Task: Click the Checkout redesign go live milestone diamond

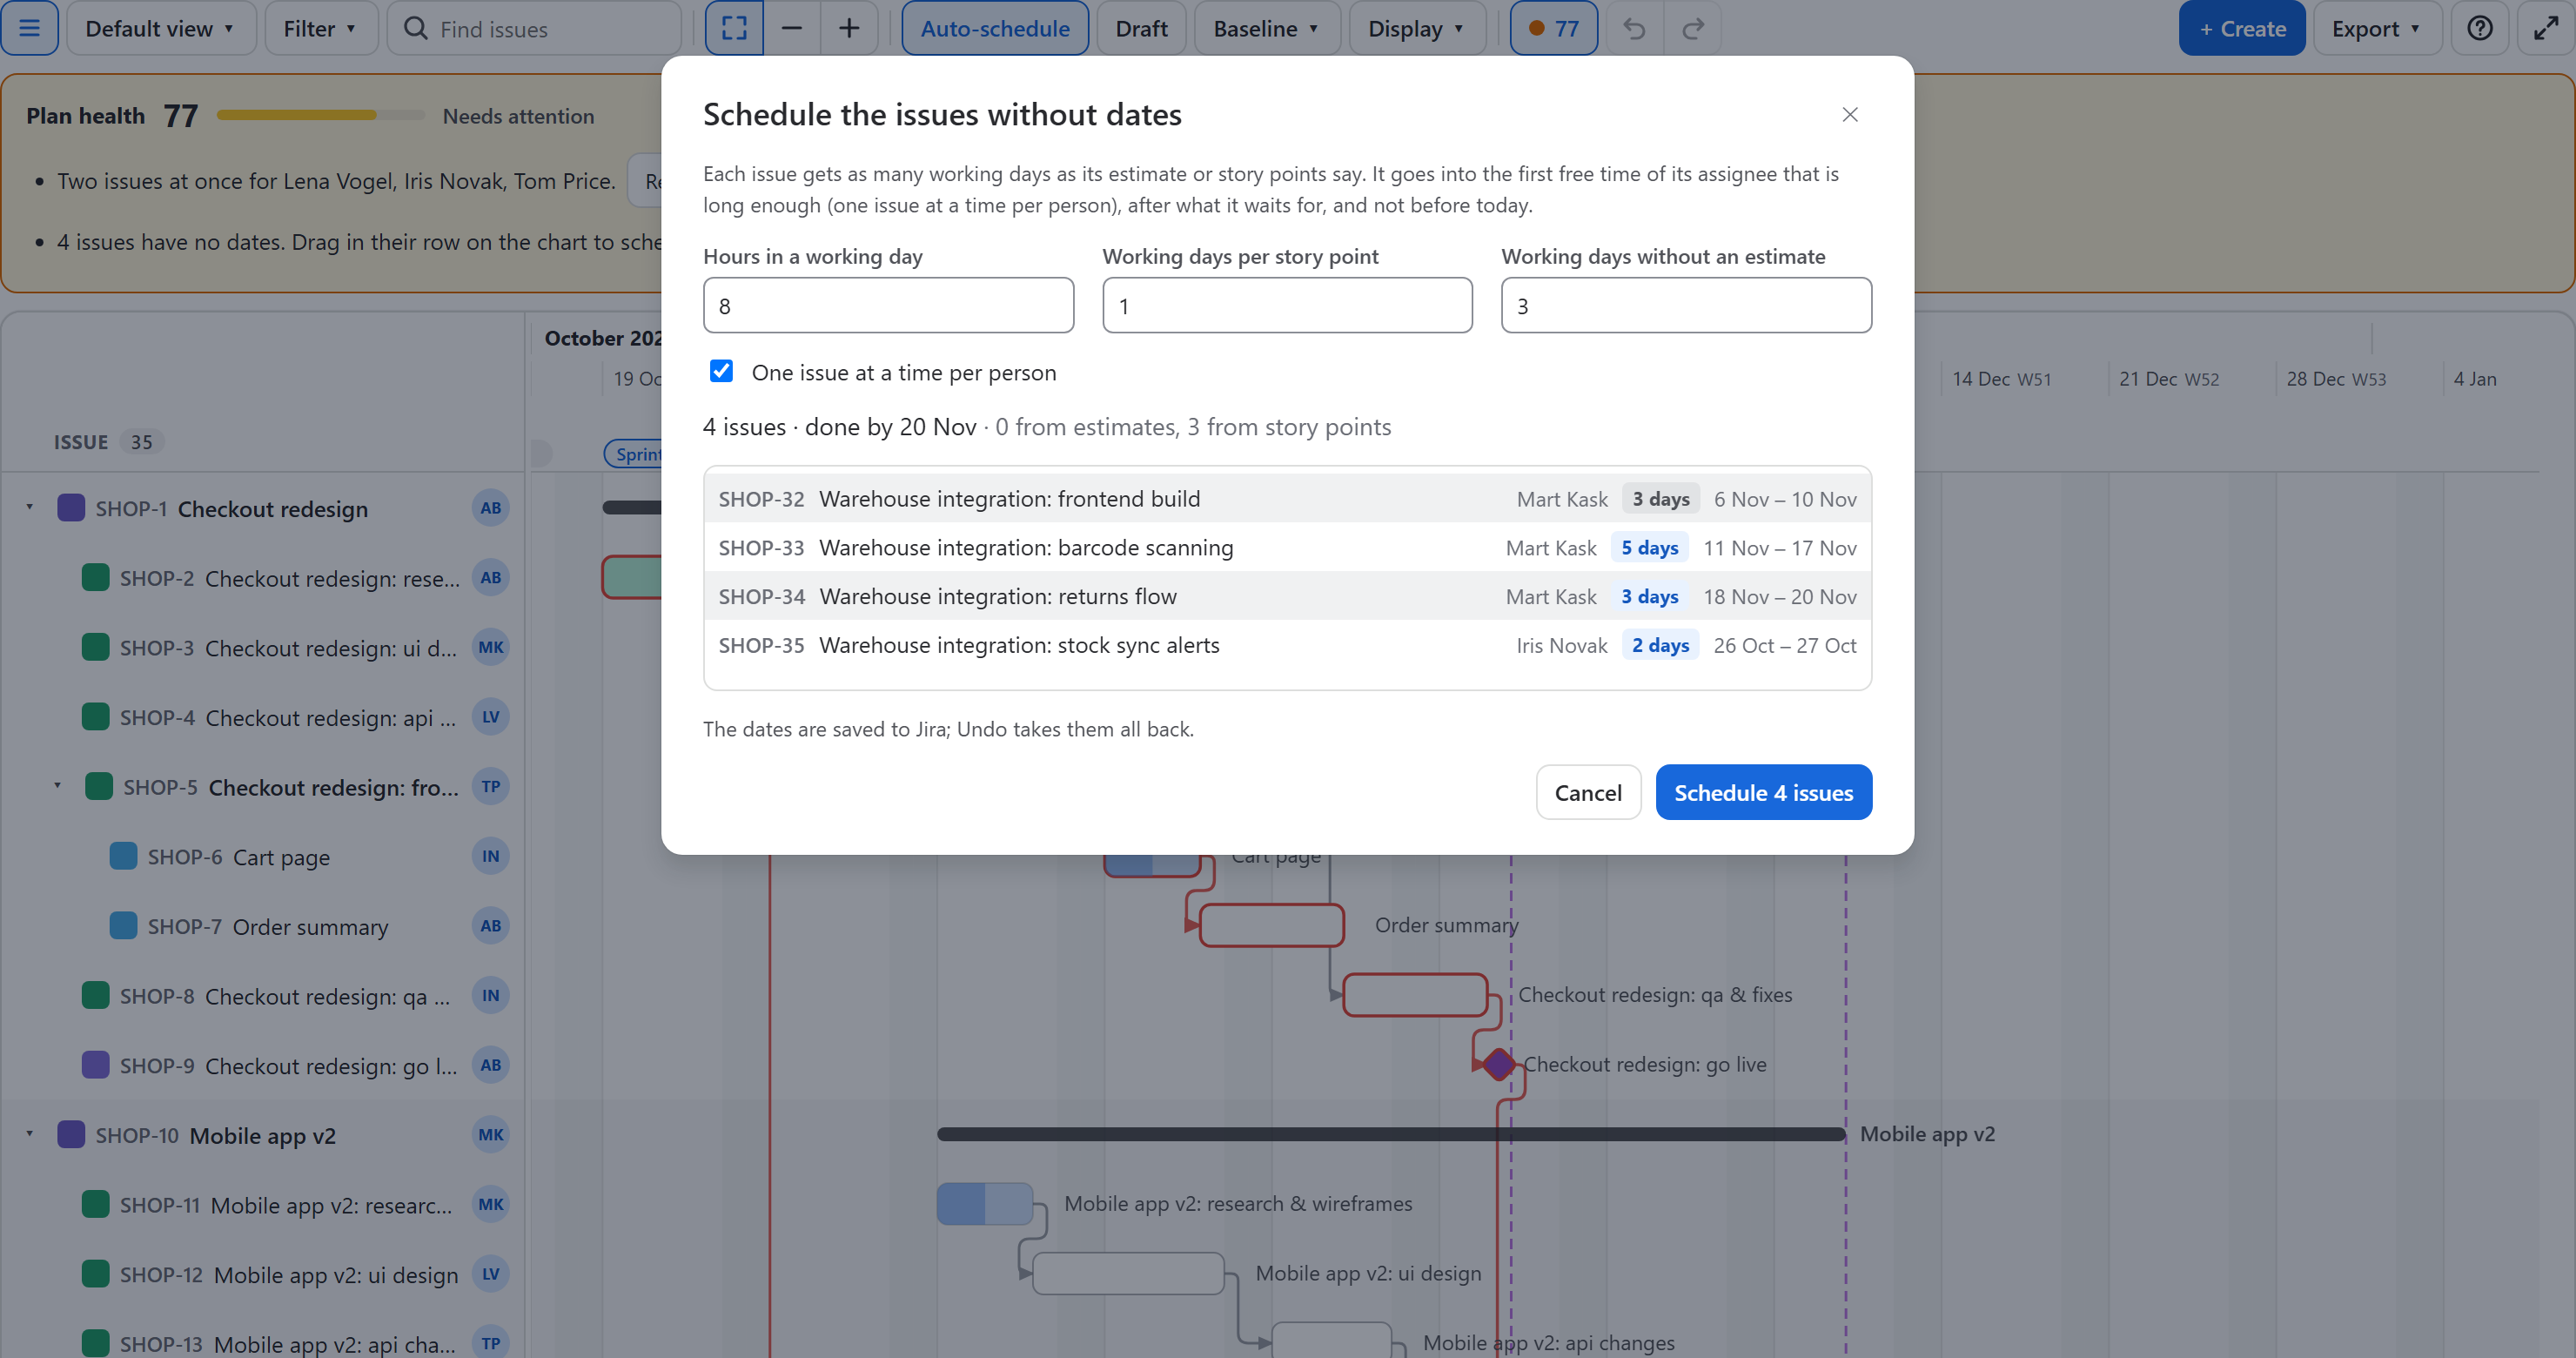Action: [1498, 1064]
